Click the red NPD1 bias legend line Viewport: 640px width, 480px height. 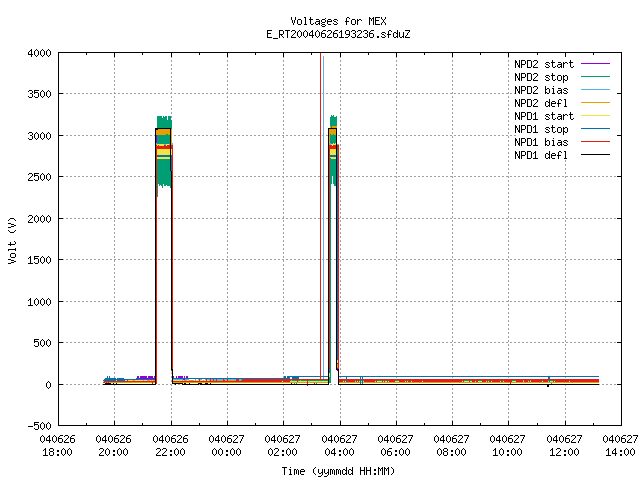[x=595, y=142]
